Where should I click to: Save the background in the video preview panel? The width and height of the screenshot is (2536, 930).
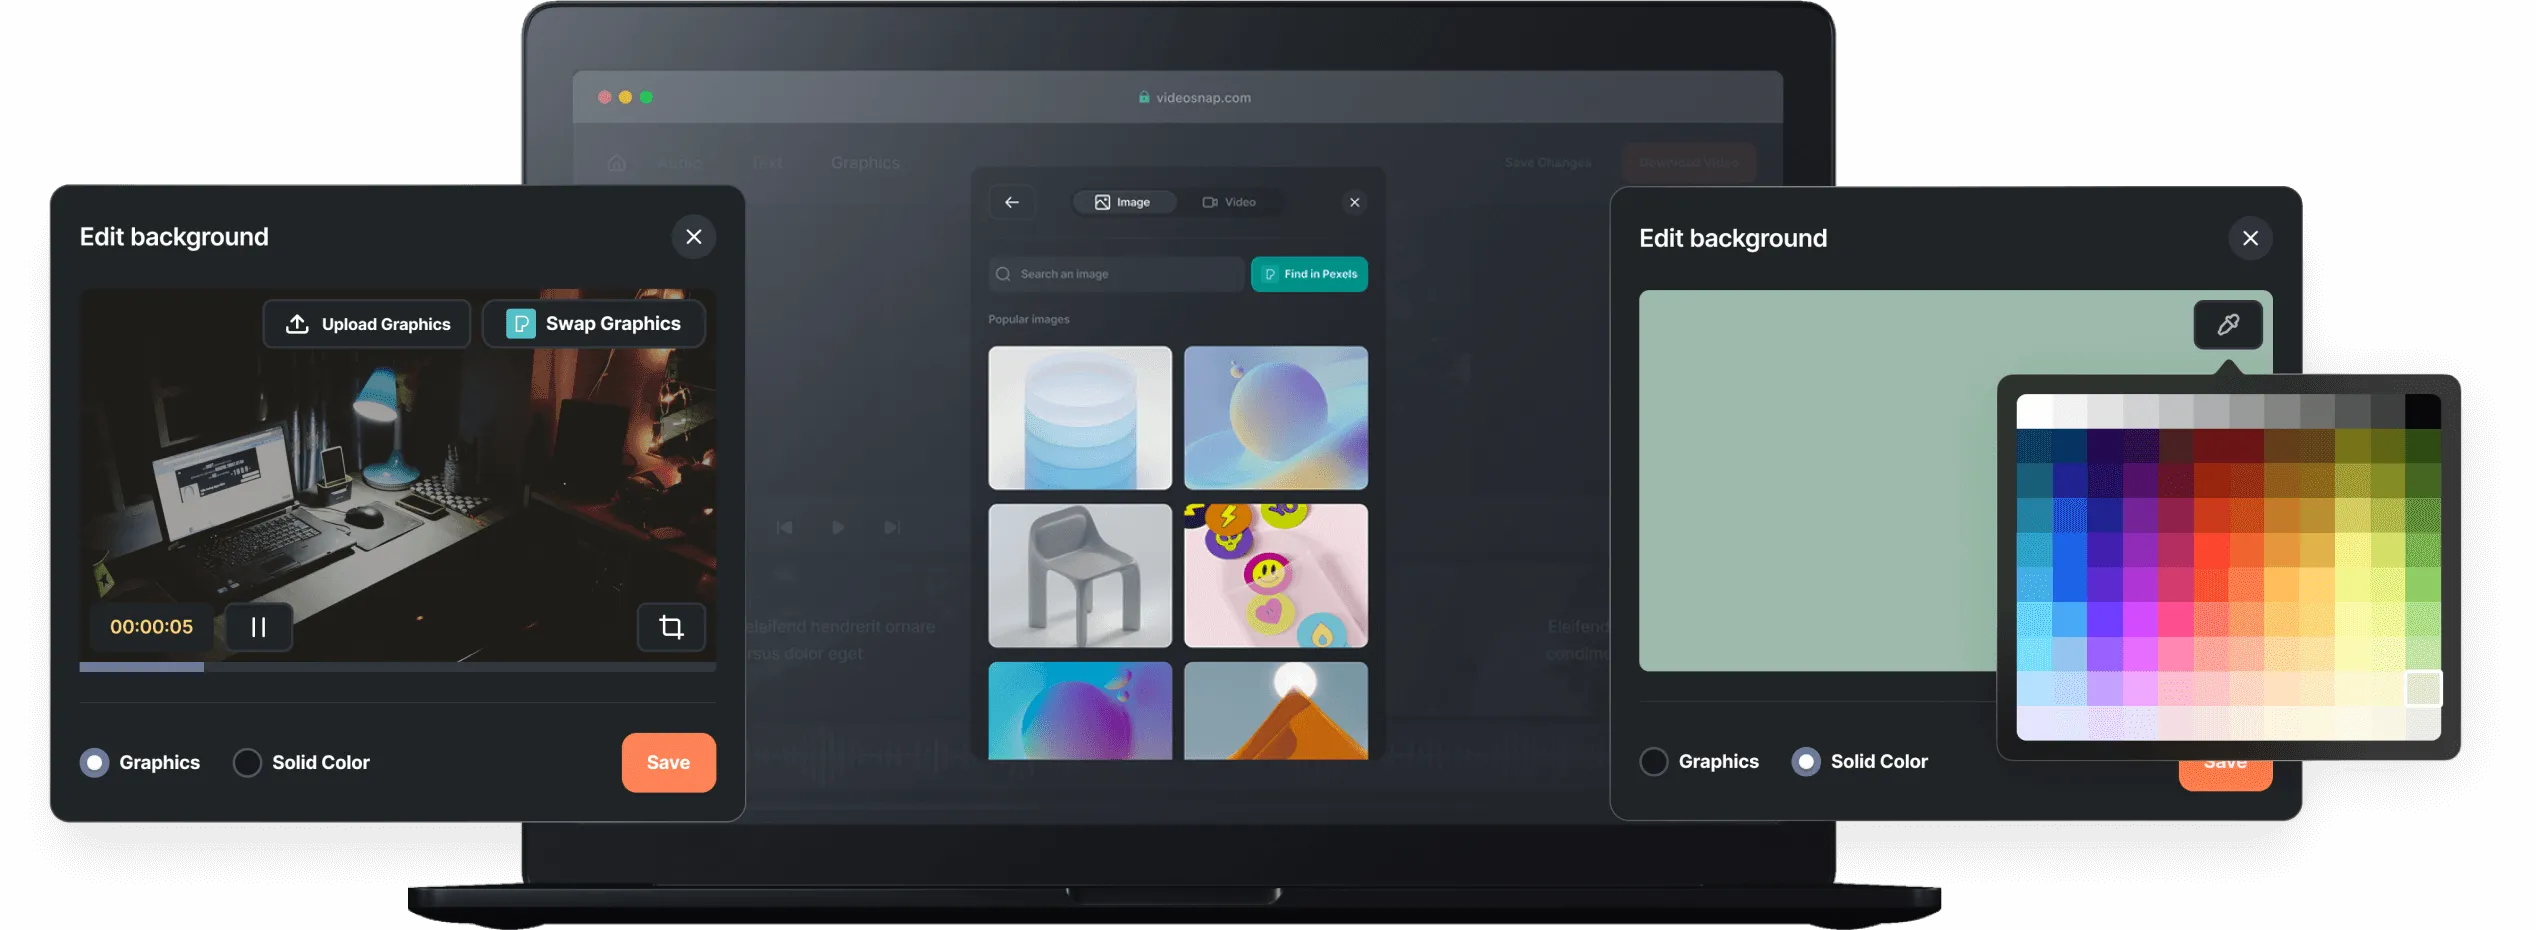(669, 763)
